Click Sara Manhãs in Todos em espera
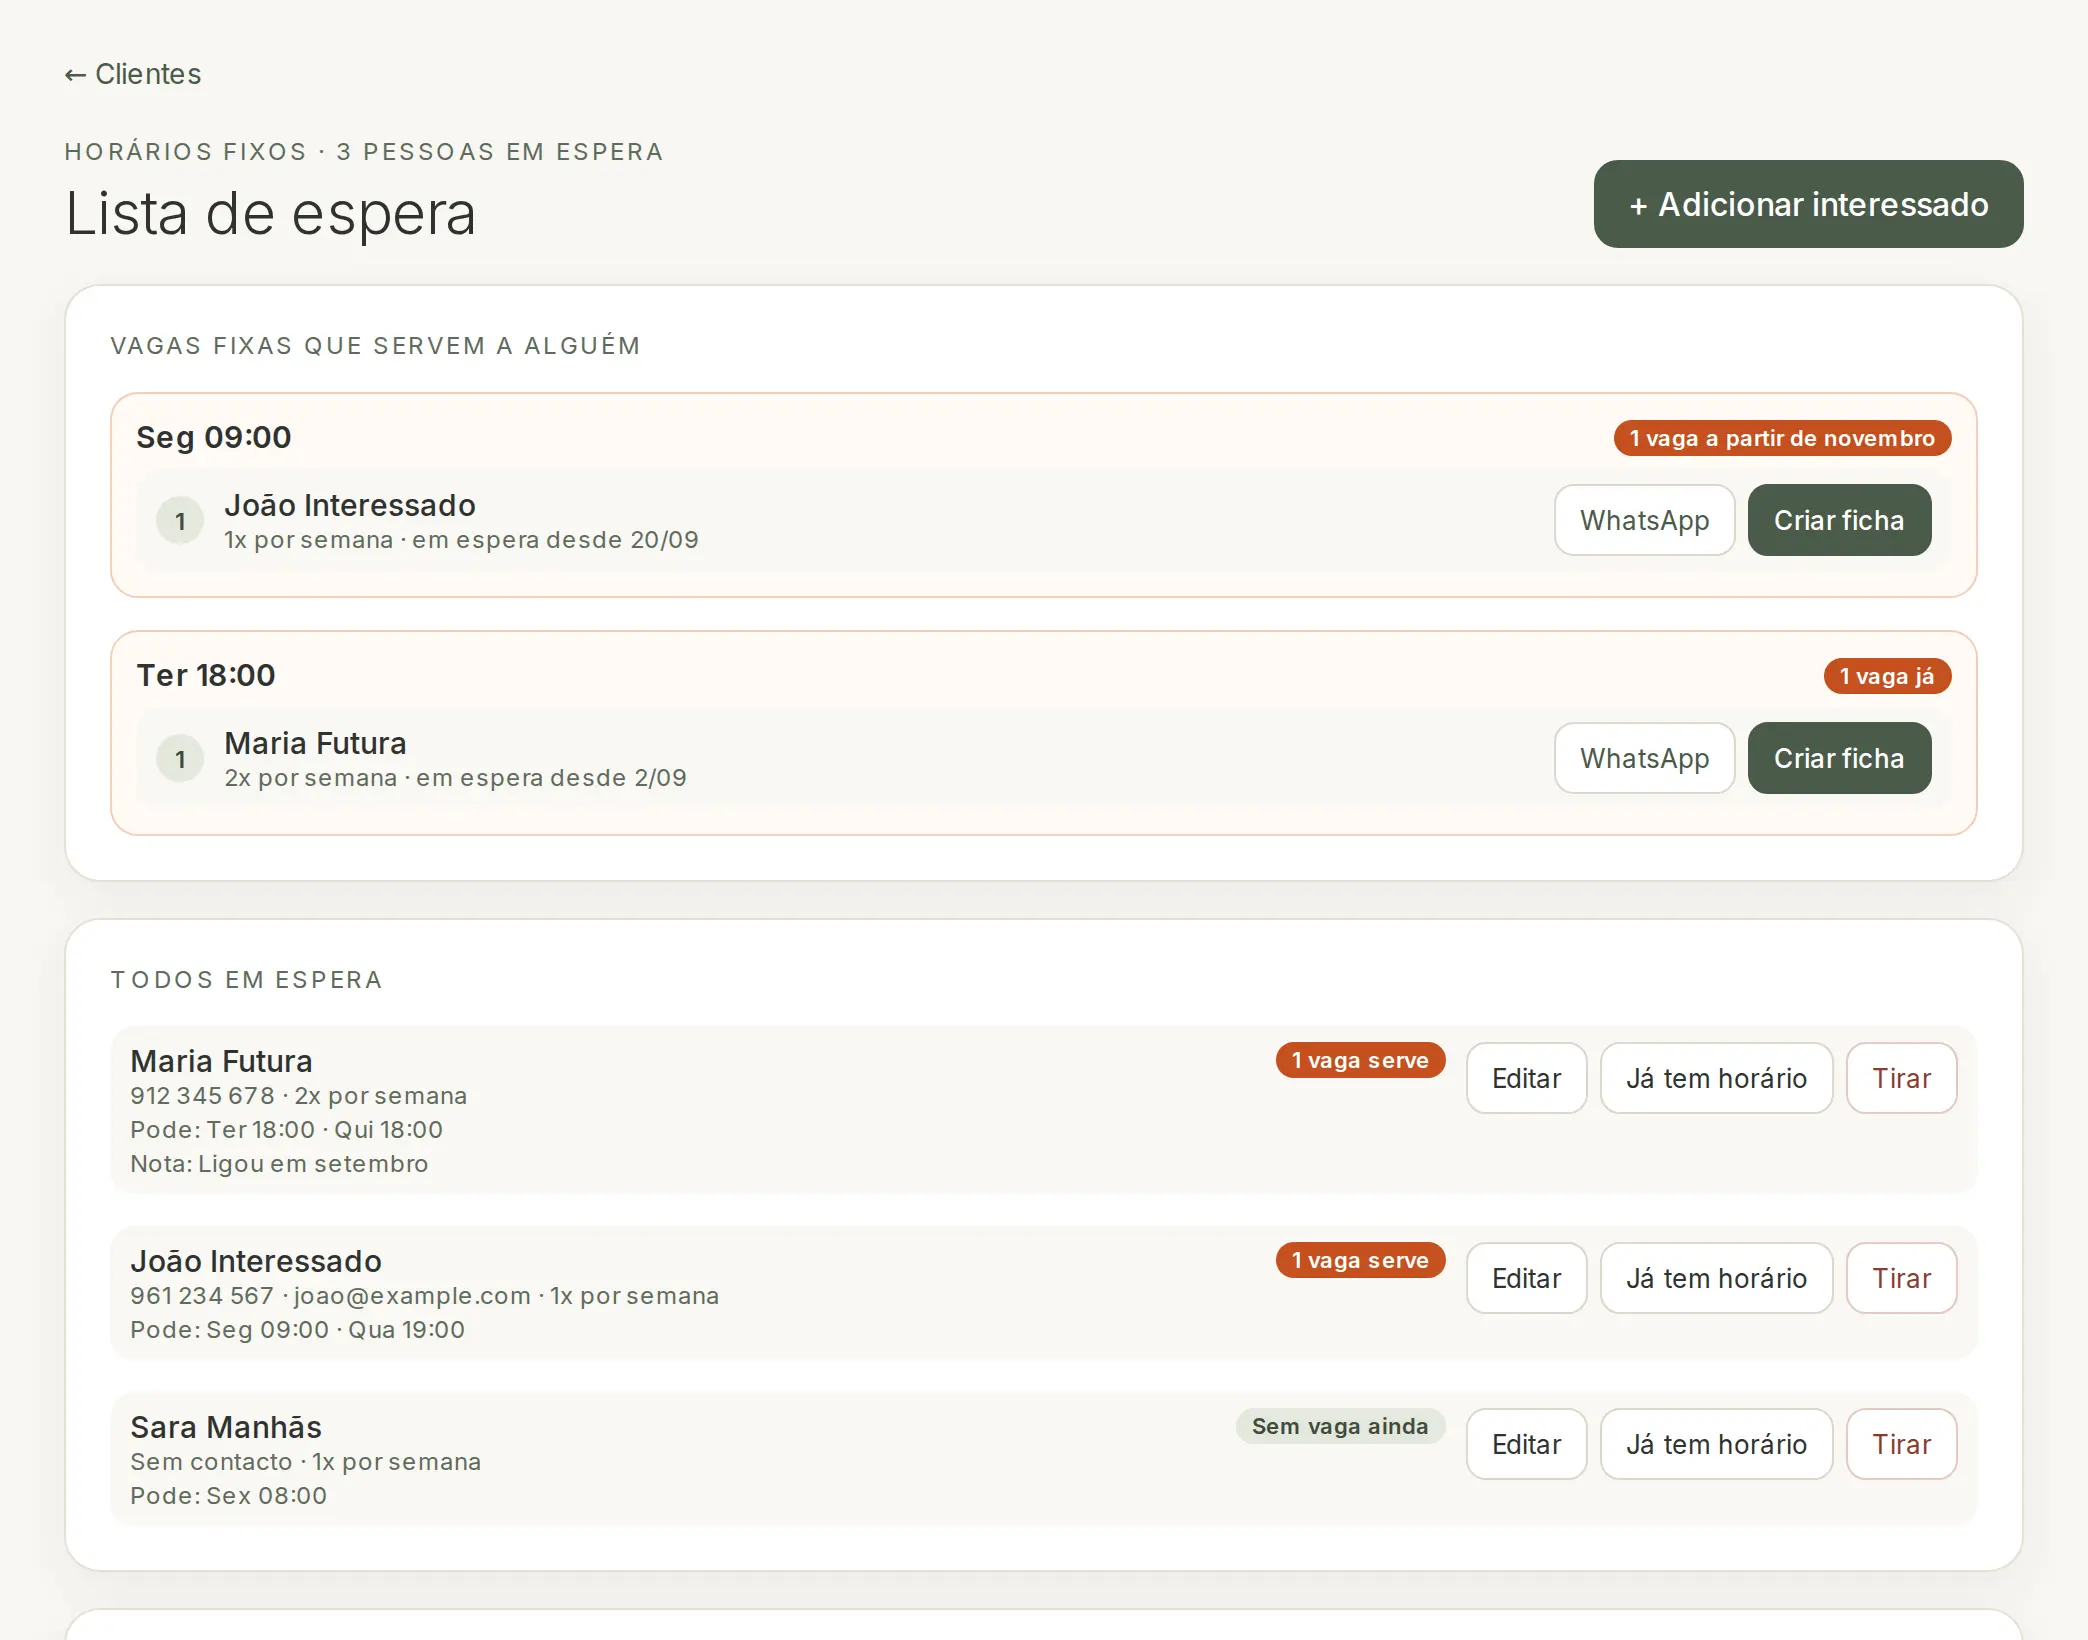Viewport: 2088px width, 1640px height. (x=226, y=1427)
